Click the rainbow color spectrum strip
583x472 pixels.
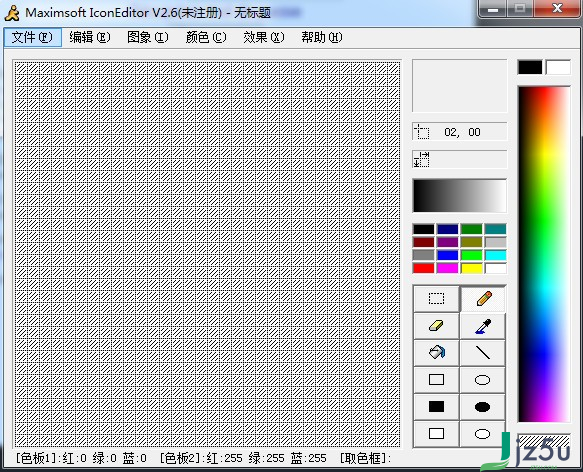click(x=544, y=254)
